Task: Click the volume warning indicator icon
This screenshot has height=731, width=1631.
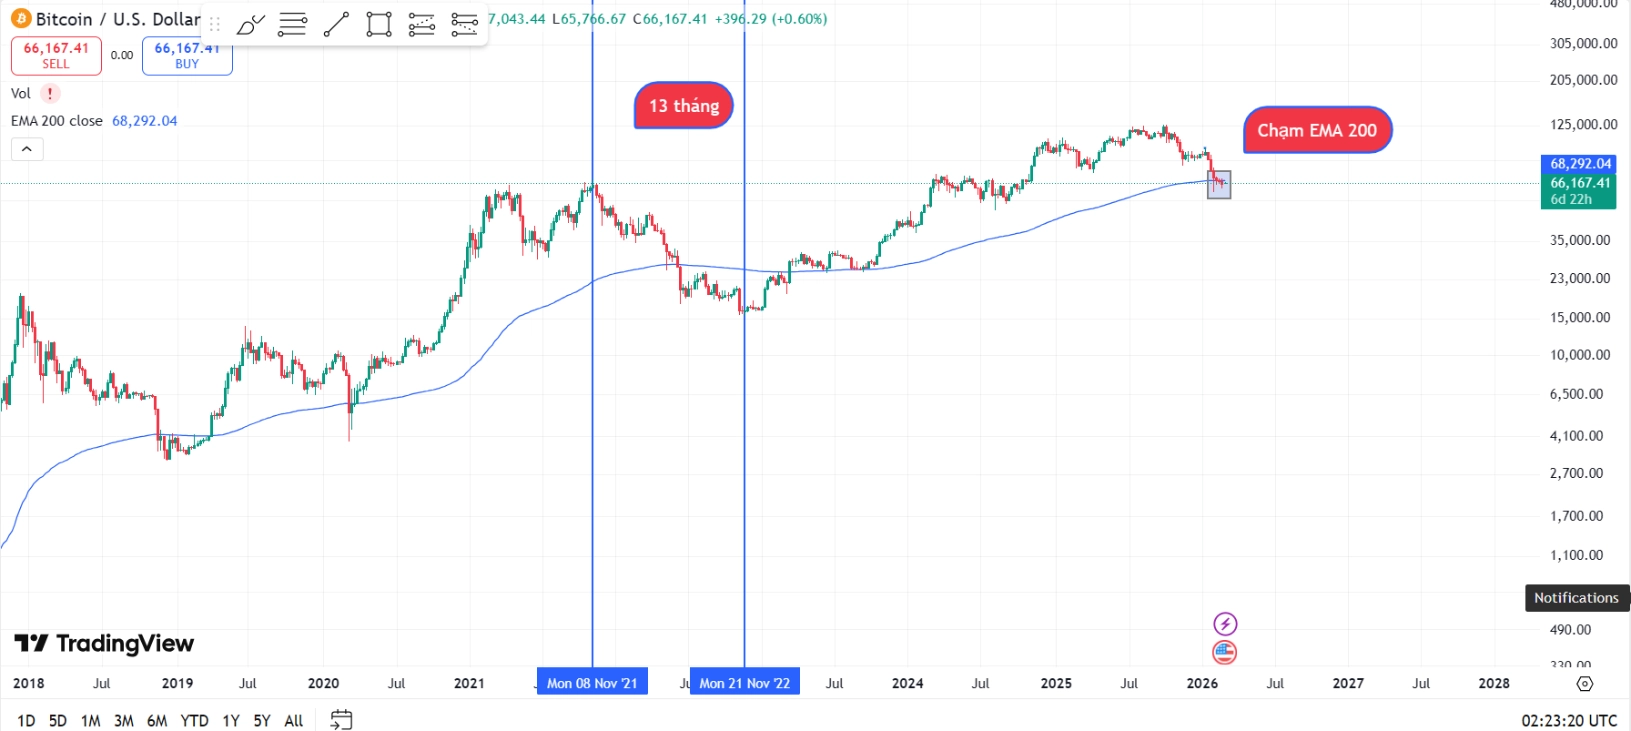Action: coord(50,93)
